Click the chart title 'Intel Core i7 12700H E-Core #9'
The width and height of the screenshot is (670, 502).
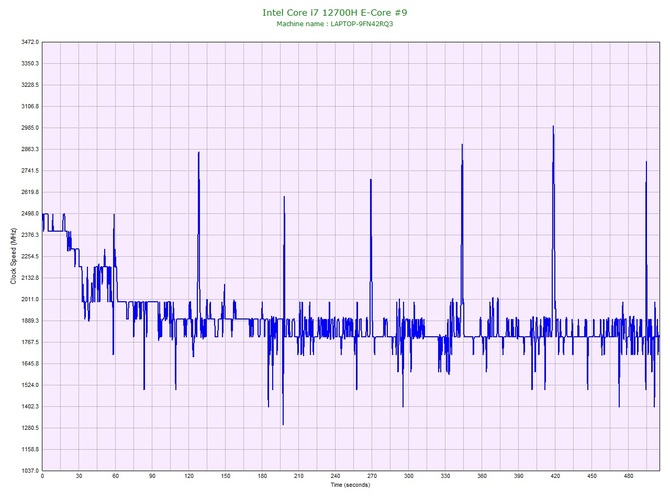tap(335, 12)
